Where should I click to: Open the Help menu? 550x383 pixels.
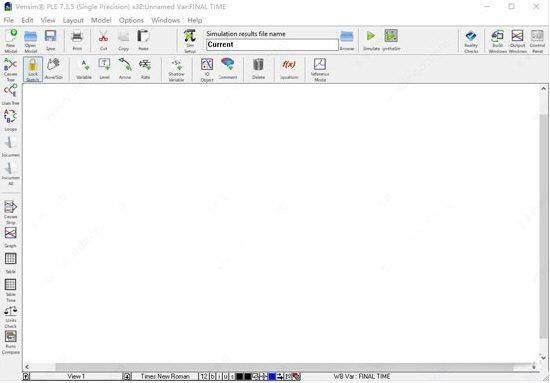(195, 20)
